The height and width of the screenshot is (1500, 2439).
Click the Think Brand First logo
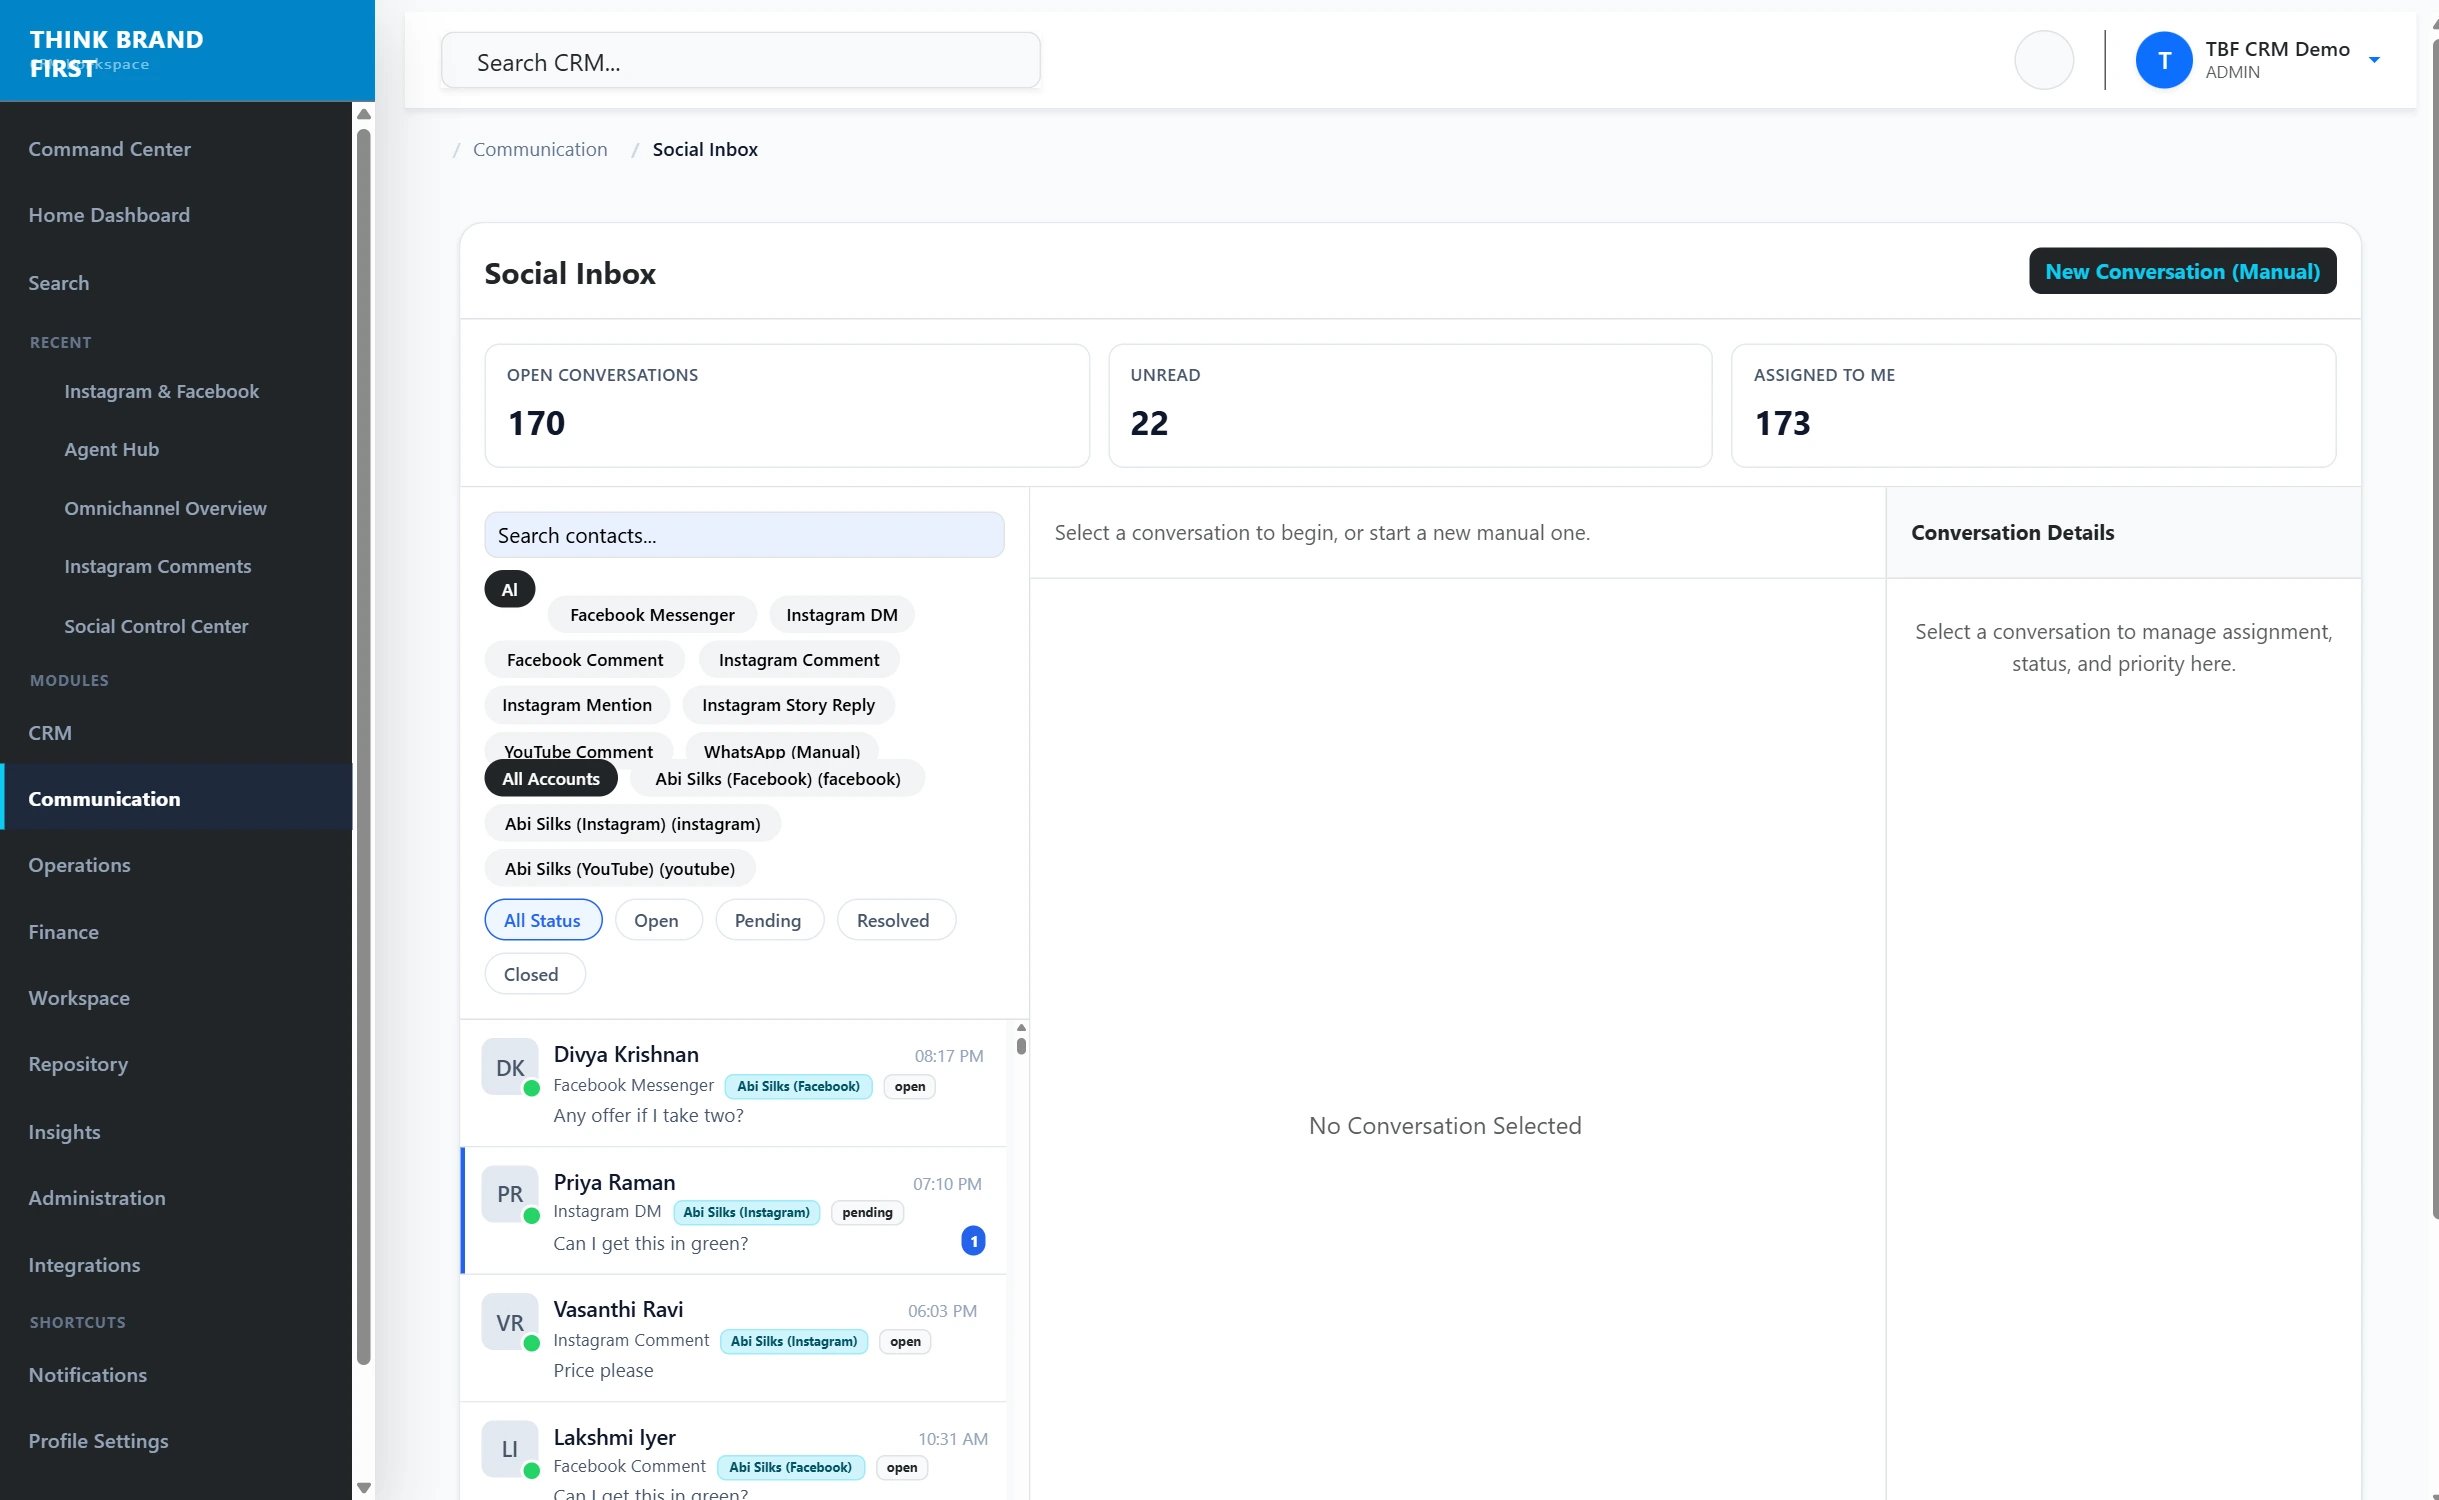click(x=116, y=53)
